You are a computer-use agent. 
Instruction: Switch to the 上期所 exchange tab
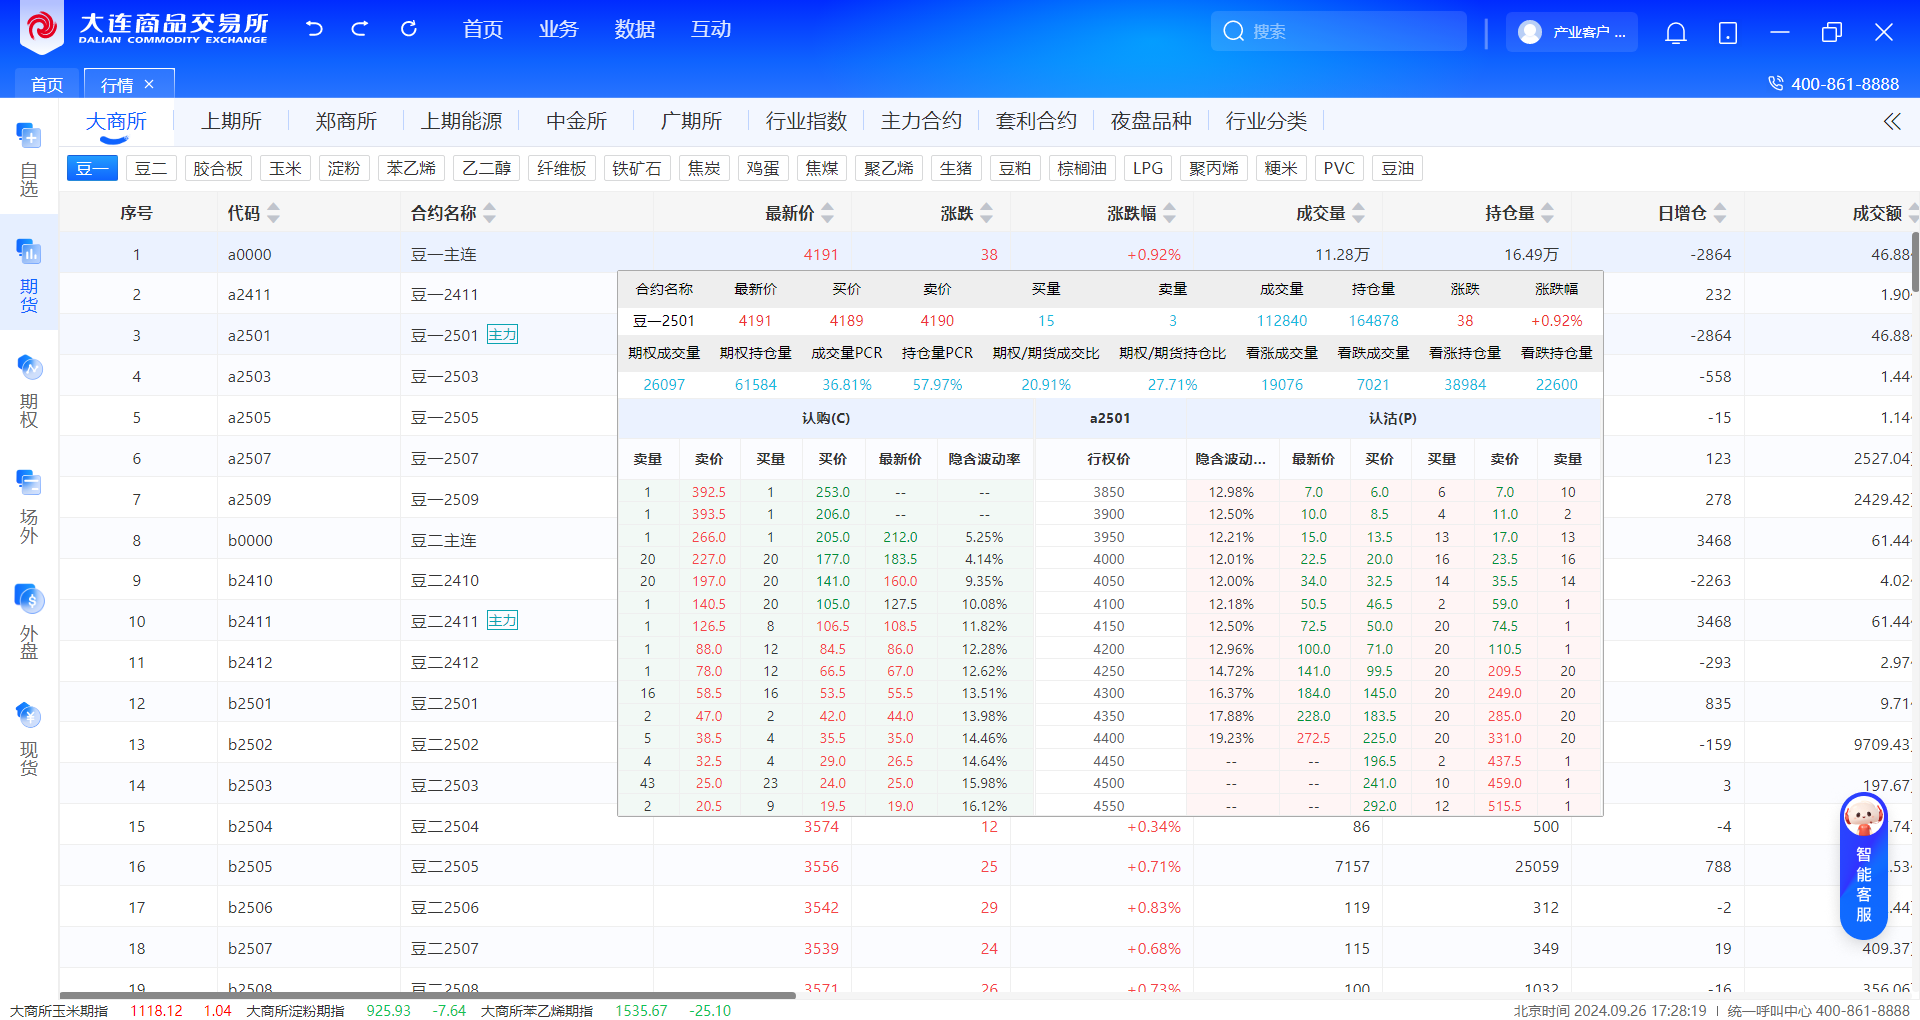click(x=231, y=121)
